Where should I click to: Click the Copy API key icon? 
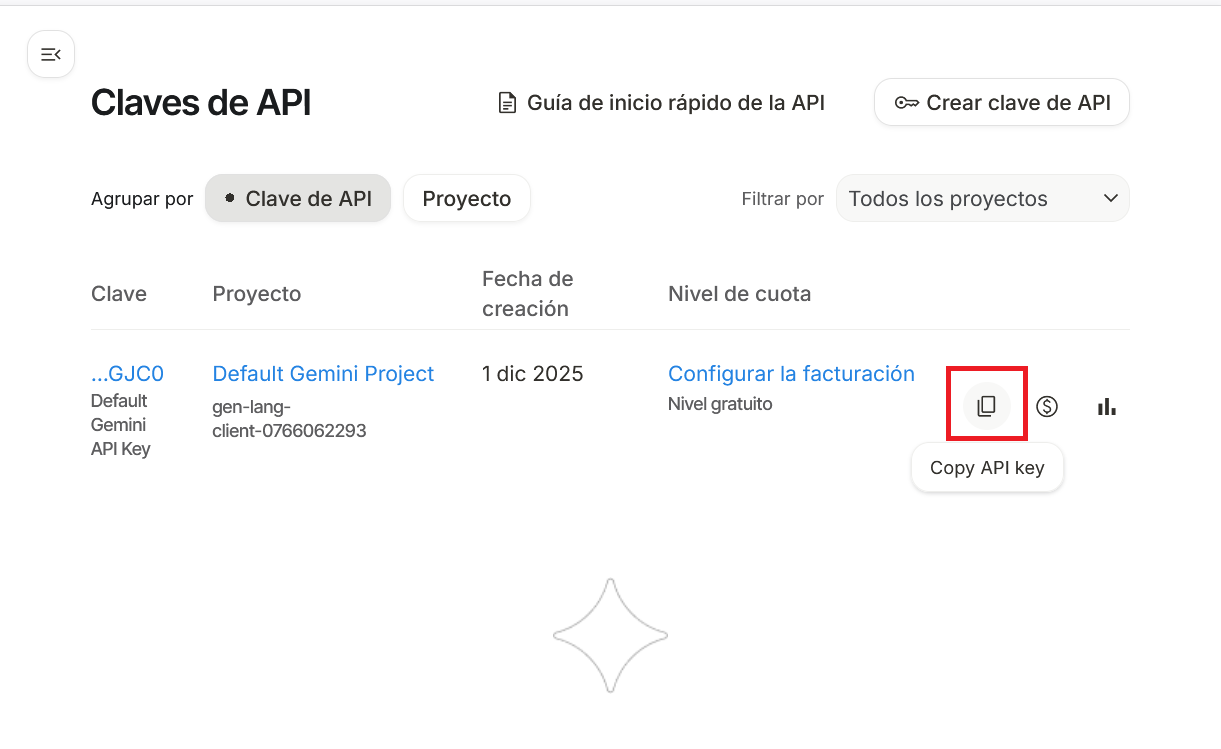point(986,406)
